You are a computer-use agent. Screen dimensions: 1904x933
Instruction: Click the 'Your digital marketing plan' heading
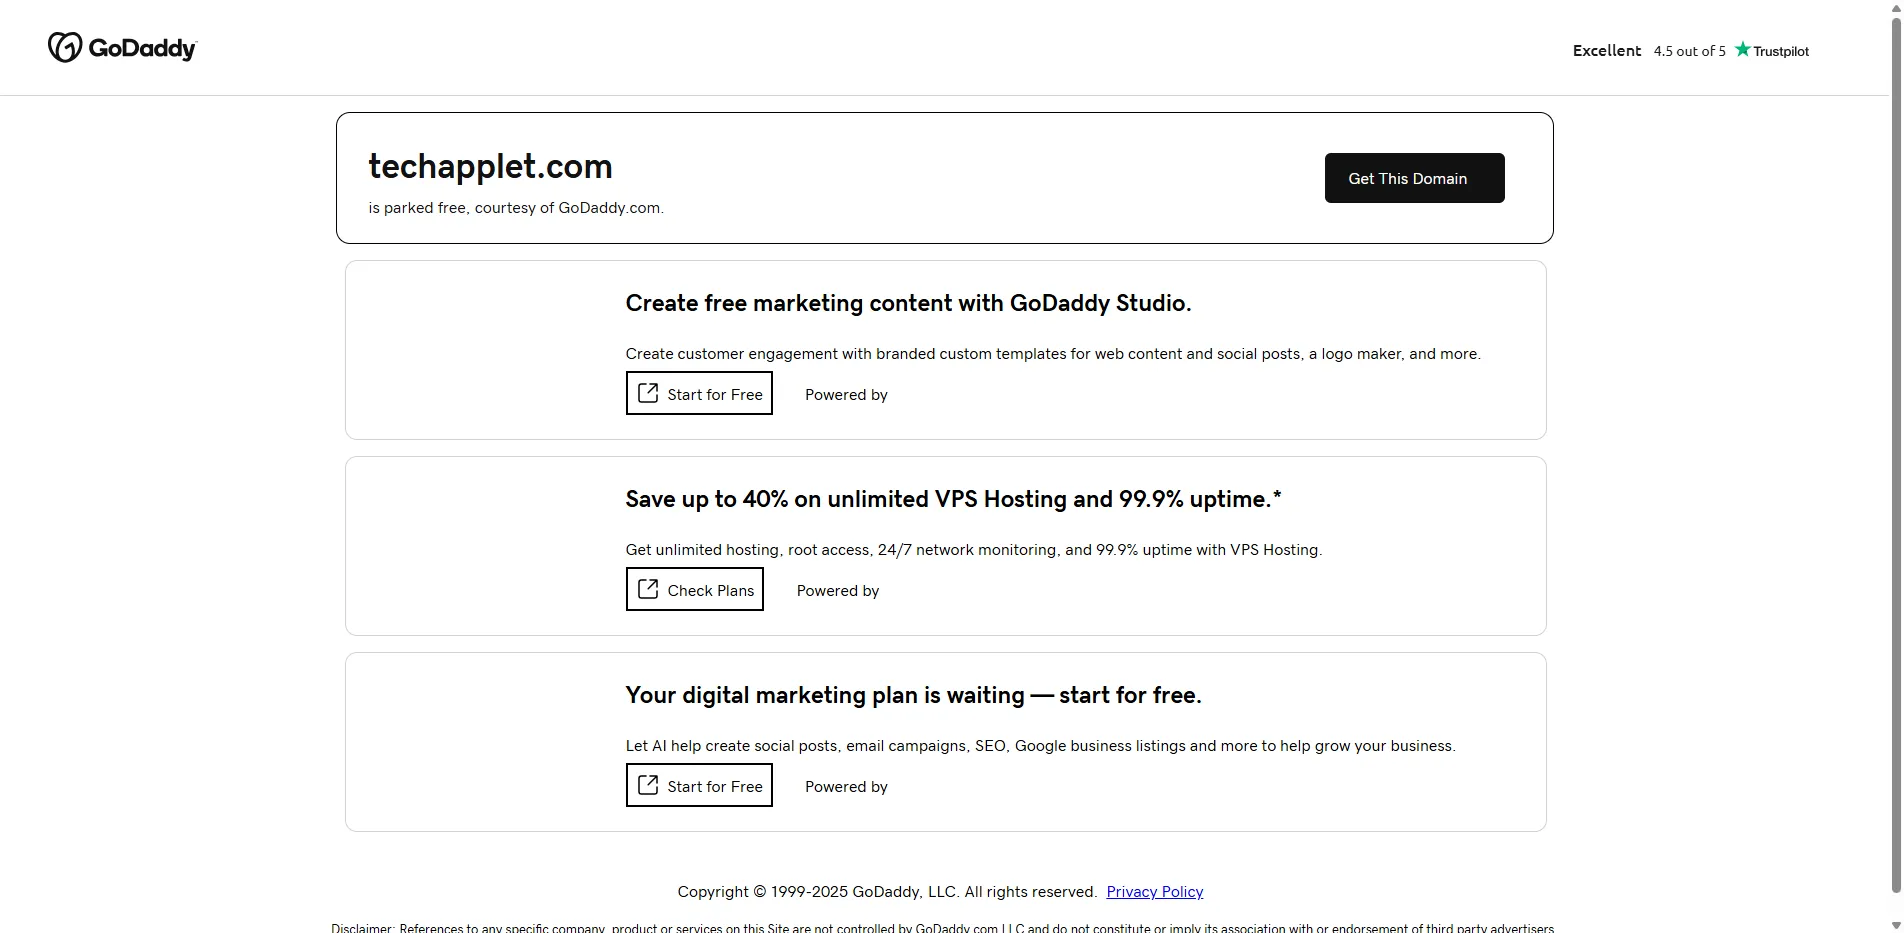[x=913, y=695]
